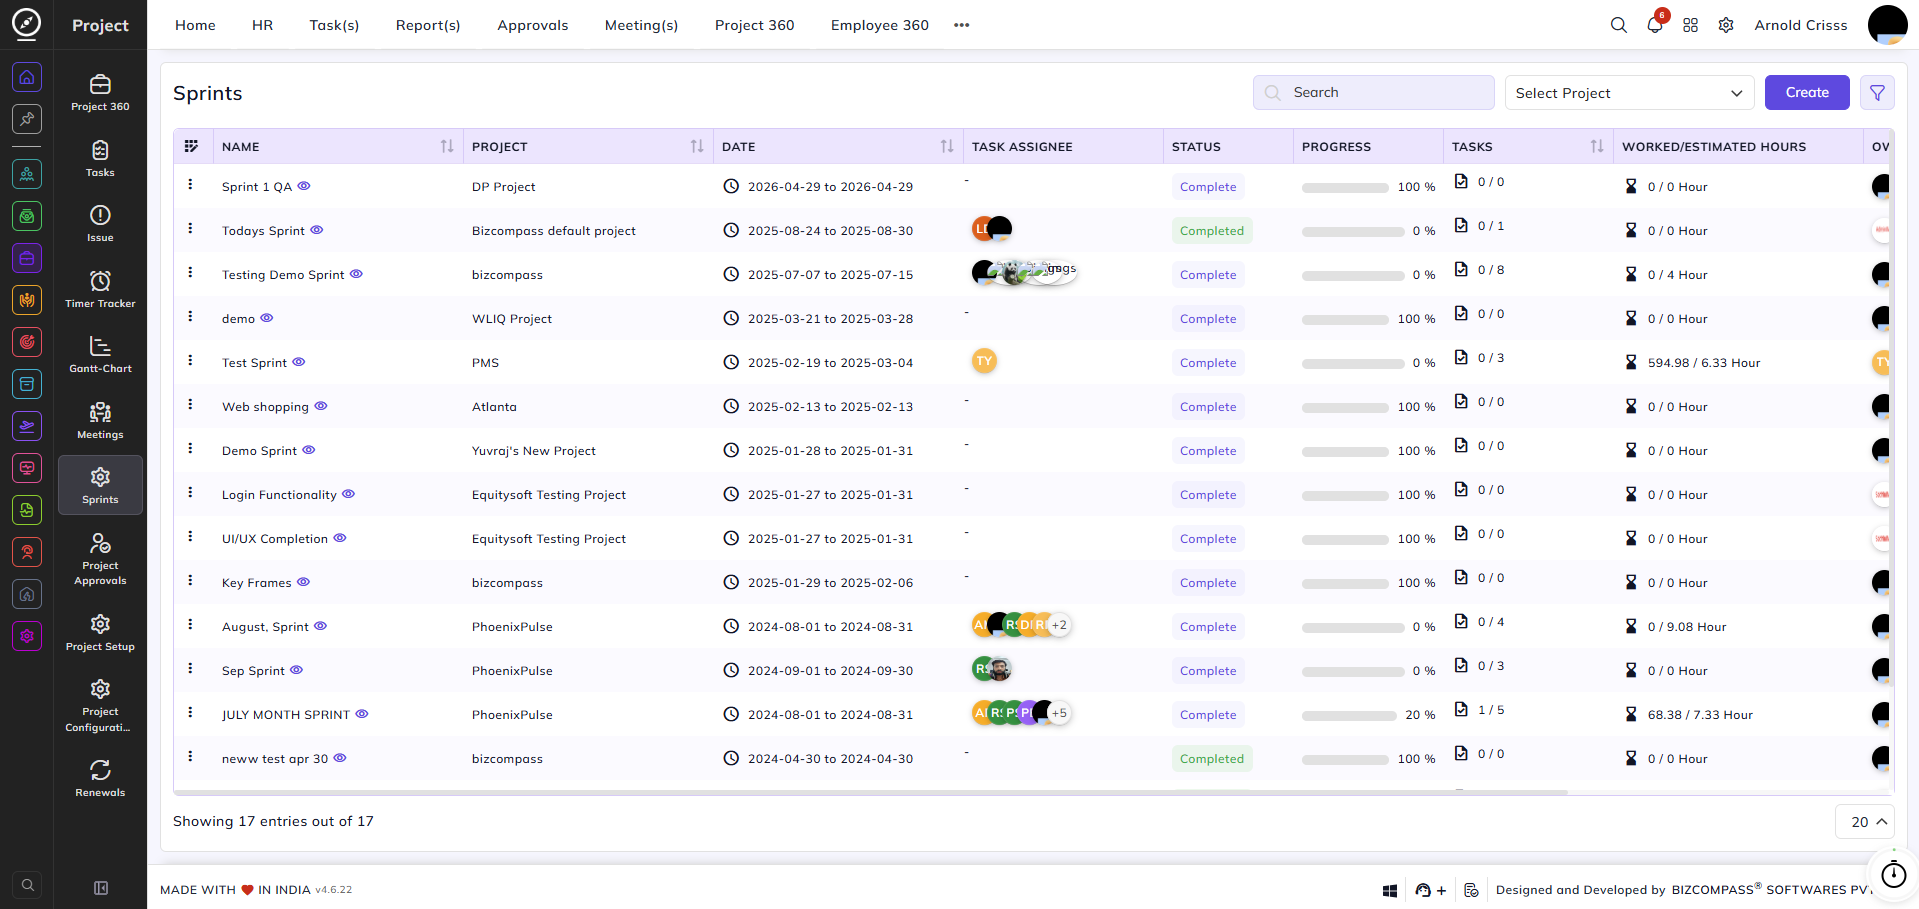Sort by the NAME column
This screenshot has height=909, width=1919.
447,146
